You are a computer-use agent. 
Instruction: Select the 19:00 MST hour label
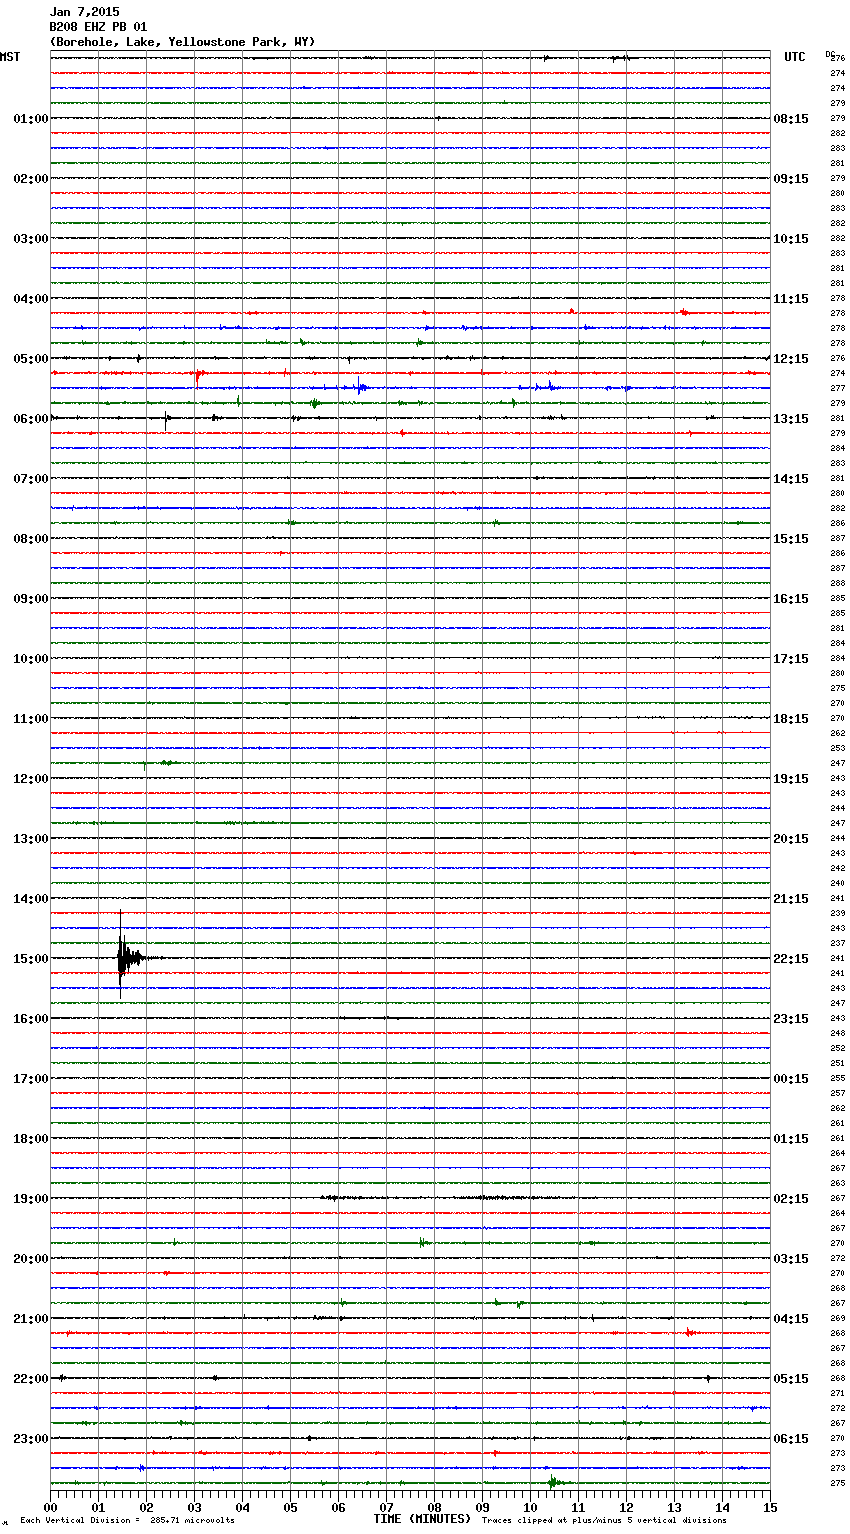click(31, 1199)
